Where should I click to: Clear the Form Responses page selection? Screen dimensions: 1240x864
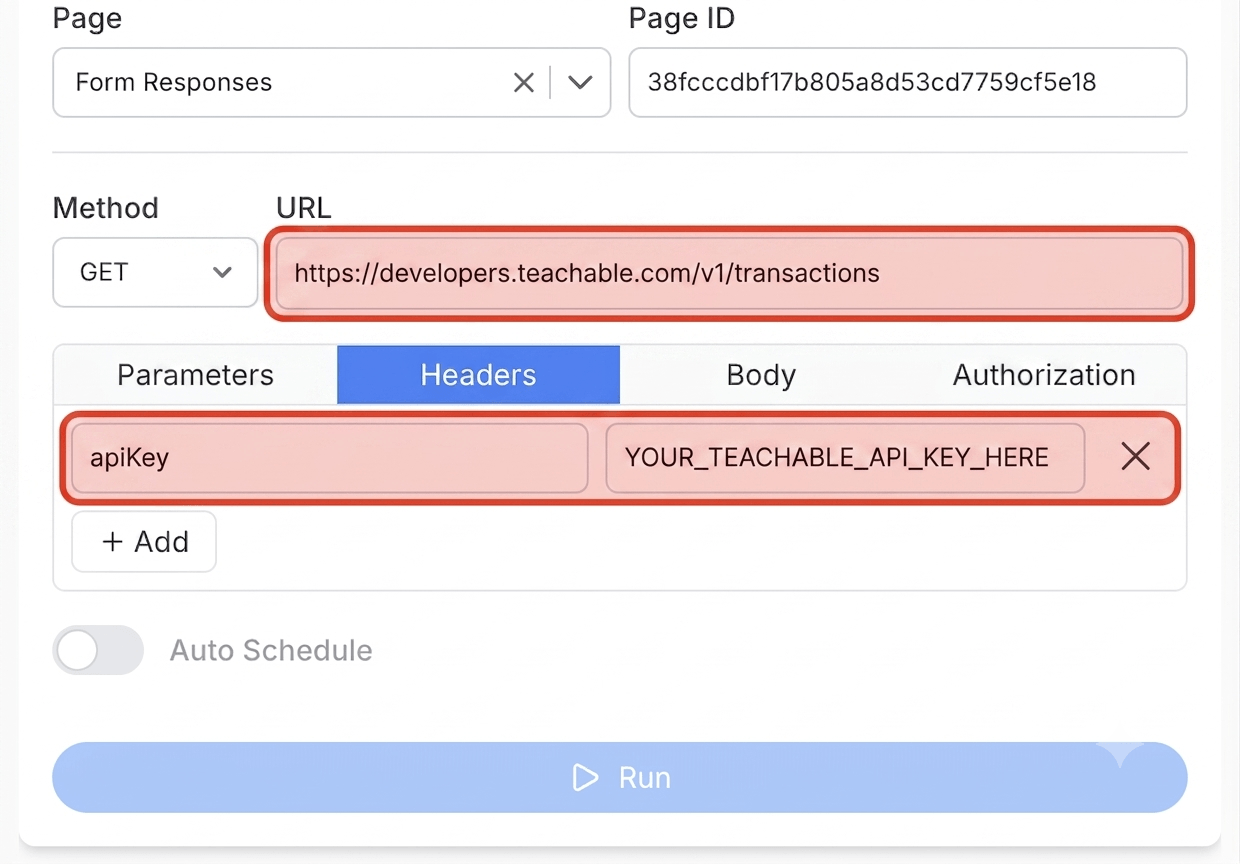pyautogui.click(x=523, y=83)
